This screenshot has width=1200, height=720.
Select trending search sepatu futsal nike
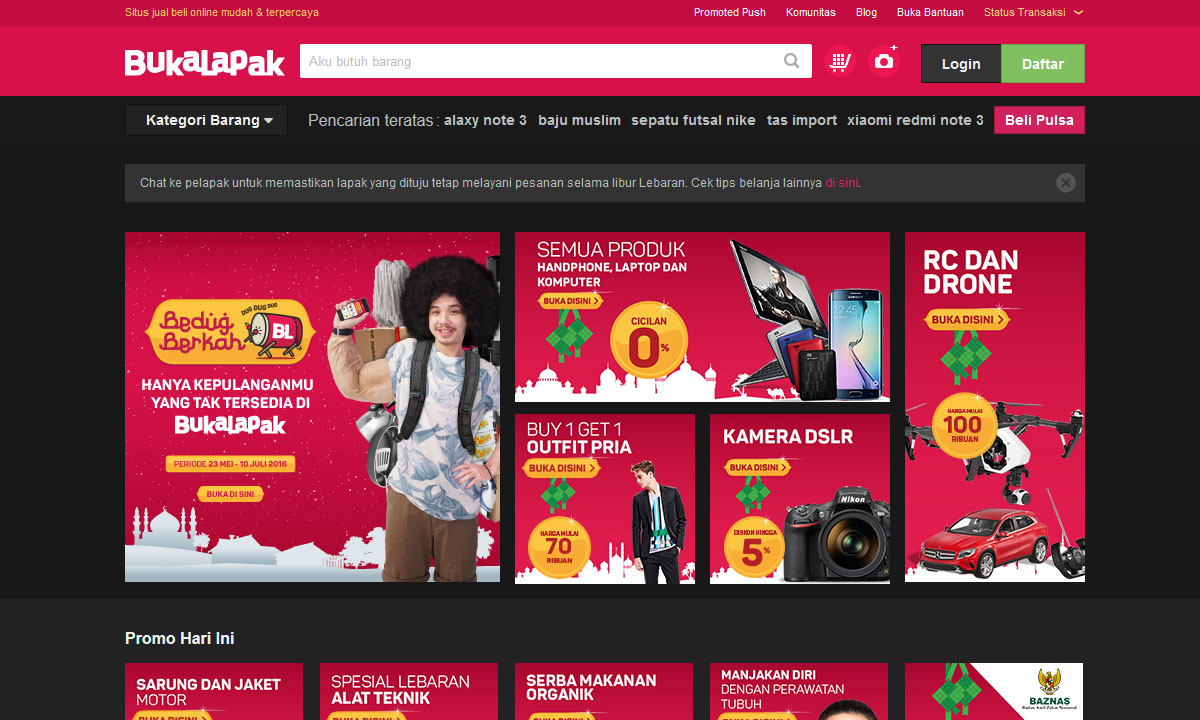693,120
